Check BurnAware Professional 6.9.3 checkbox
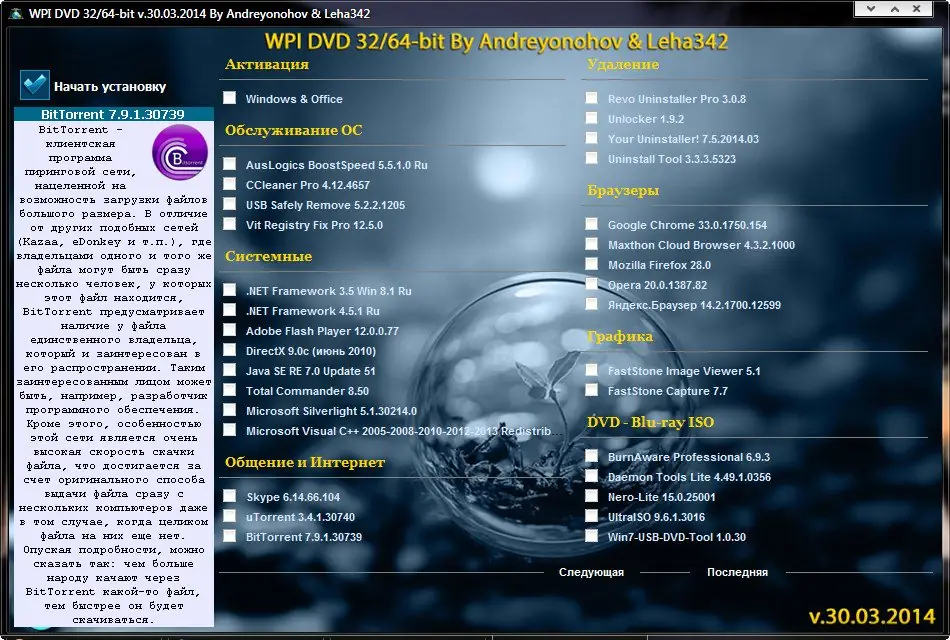This screenshot has height=640, width=950. tap(592, 456)
